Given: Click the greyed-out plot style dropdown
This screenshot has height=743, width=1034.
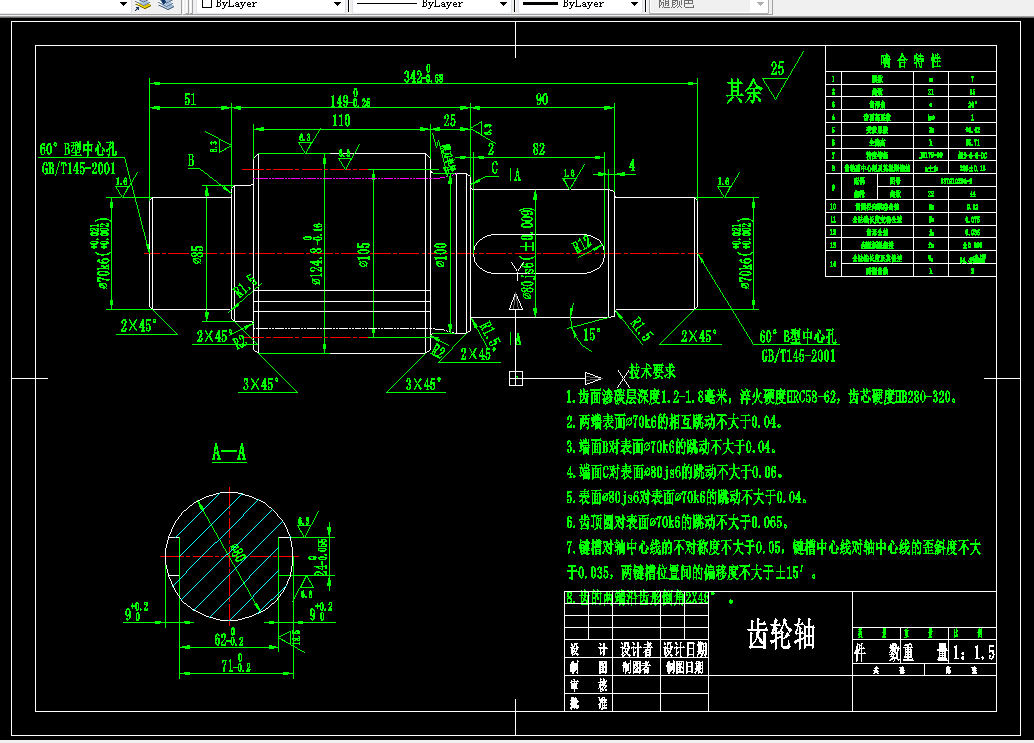Looking at the screenshot, I should pos(709,4).
